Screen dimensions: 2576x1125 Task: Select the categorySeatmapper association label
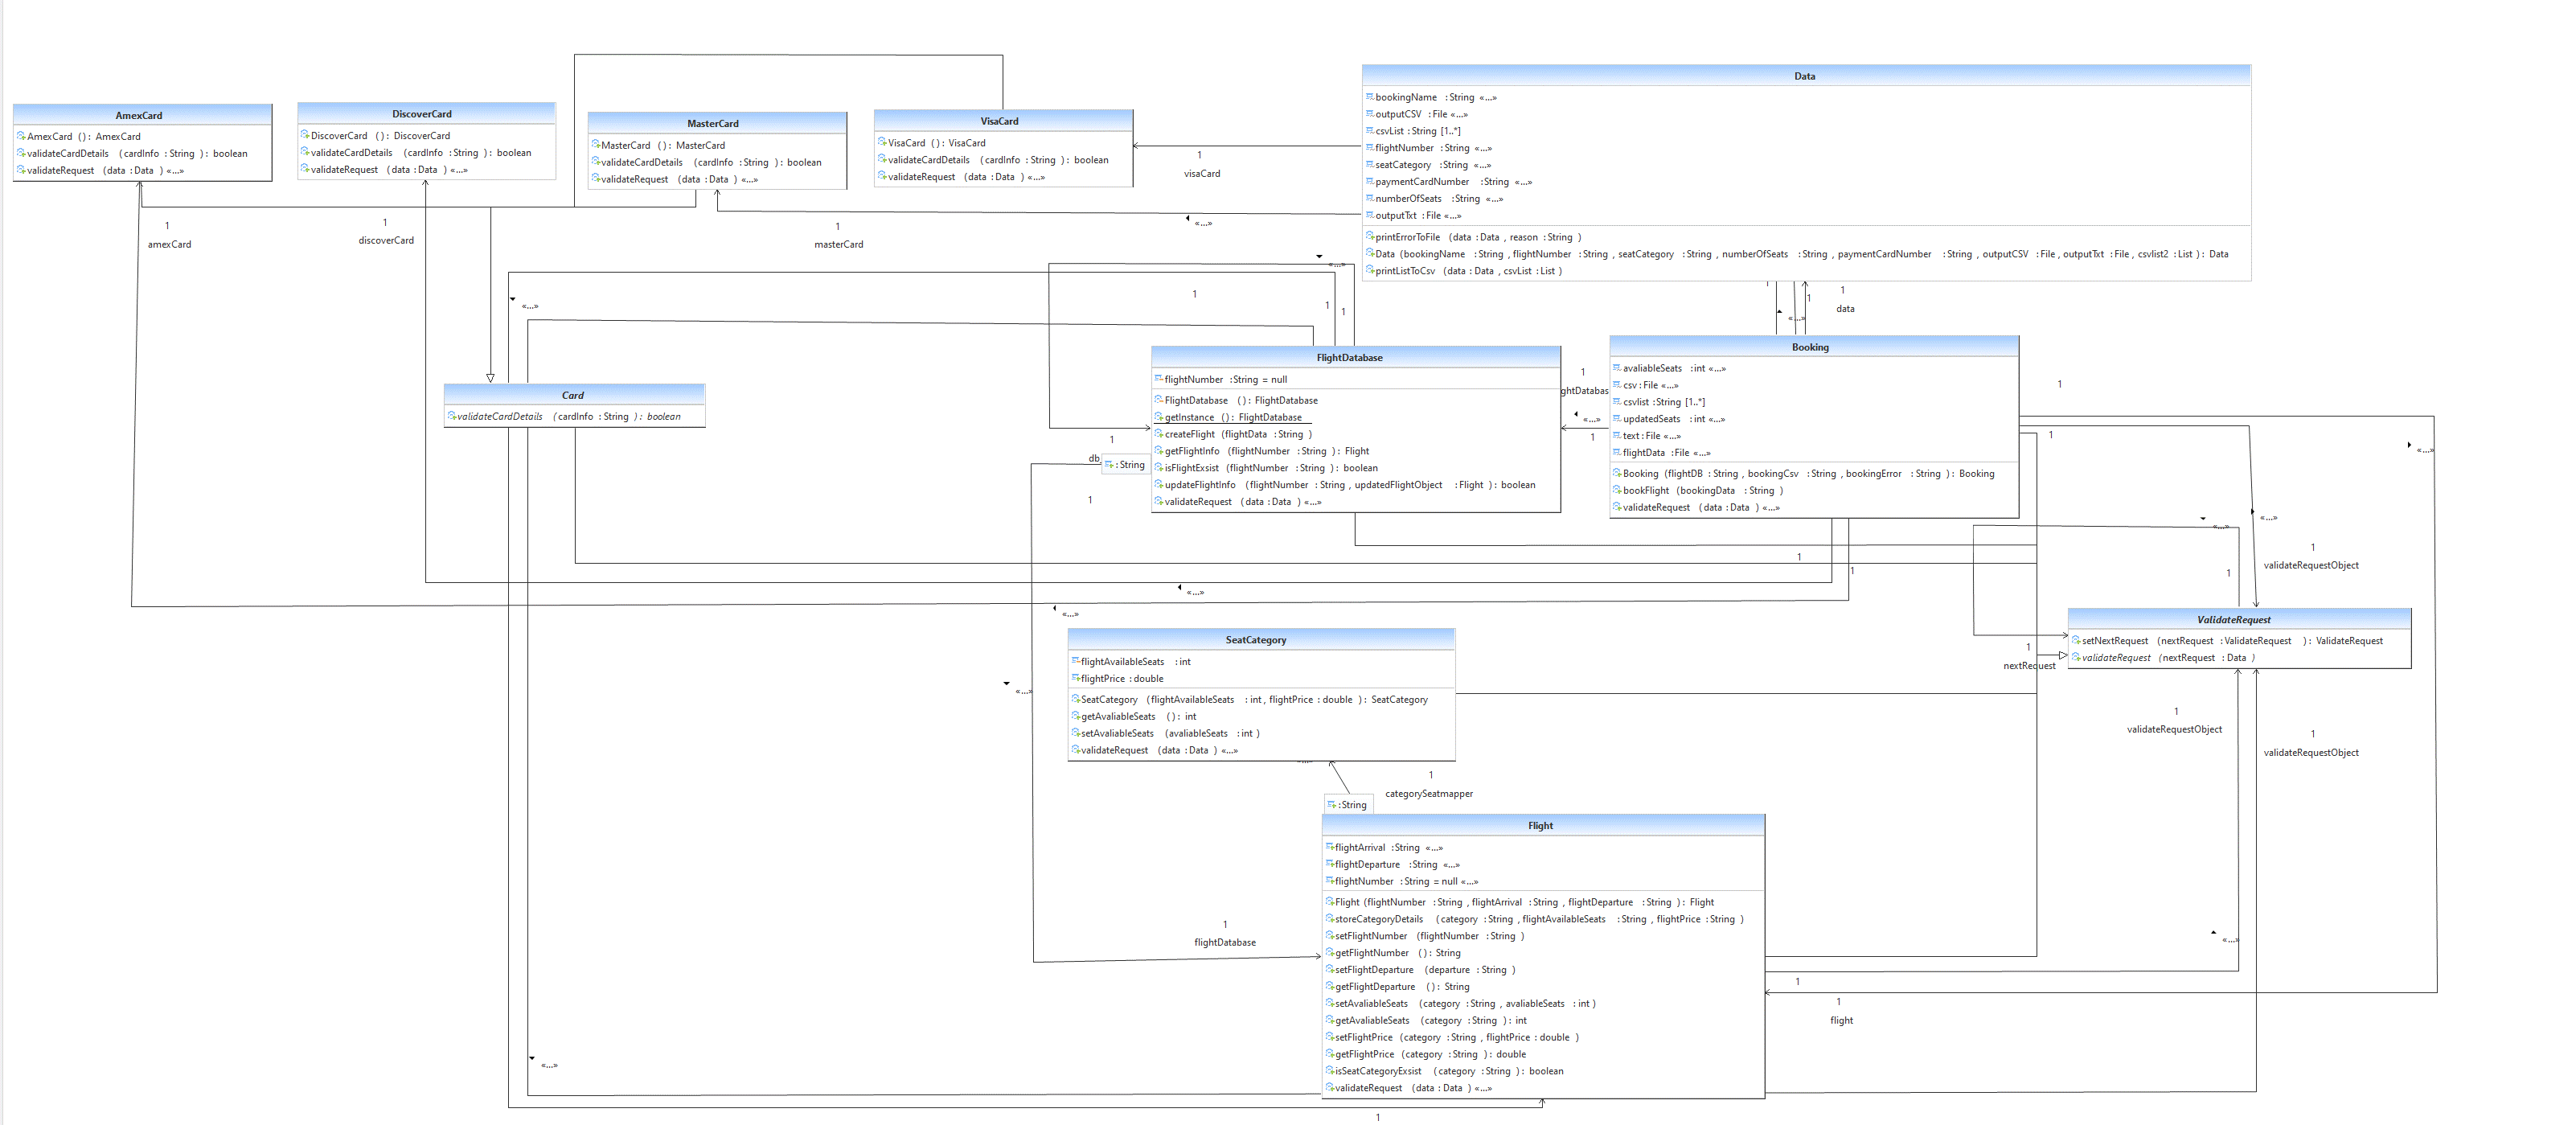pyautogui.click(x=1429, y=793)
